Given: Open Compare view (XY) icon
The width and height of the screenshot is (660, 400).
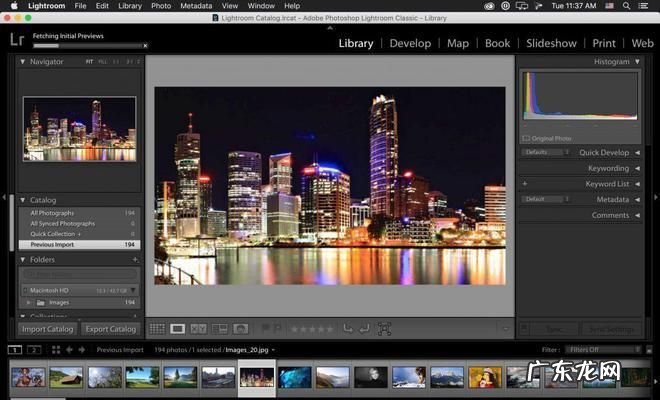Looking at the screenshot, I should point(199,328).
